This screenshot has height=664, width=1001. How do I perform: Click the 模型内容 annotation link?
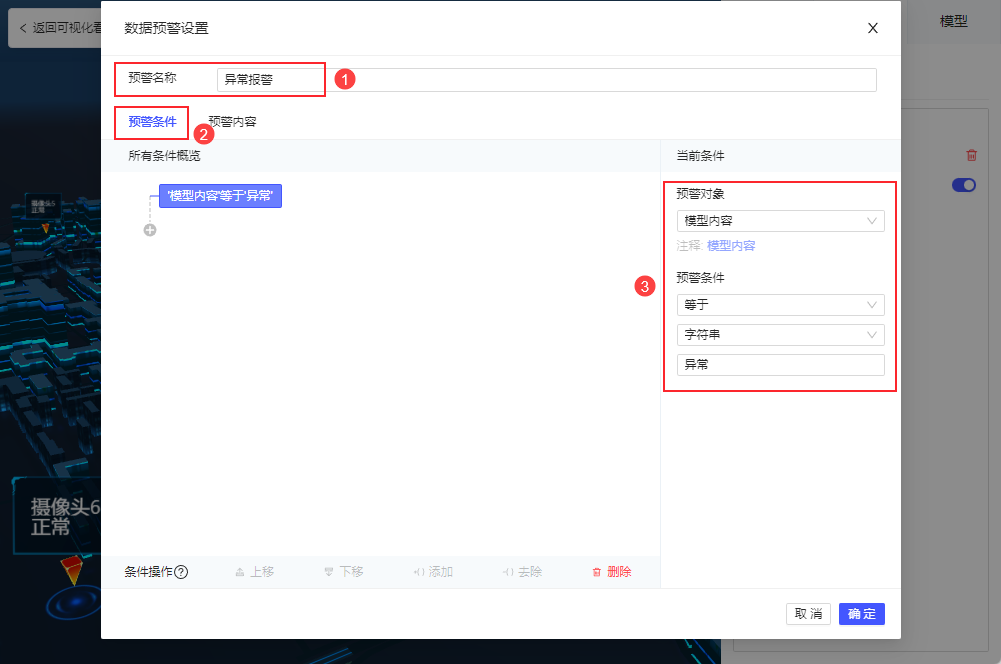[x=731, y=246]
